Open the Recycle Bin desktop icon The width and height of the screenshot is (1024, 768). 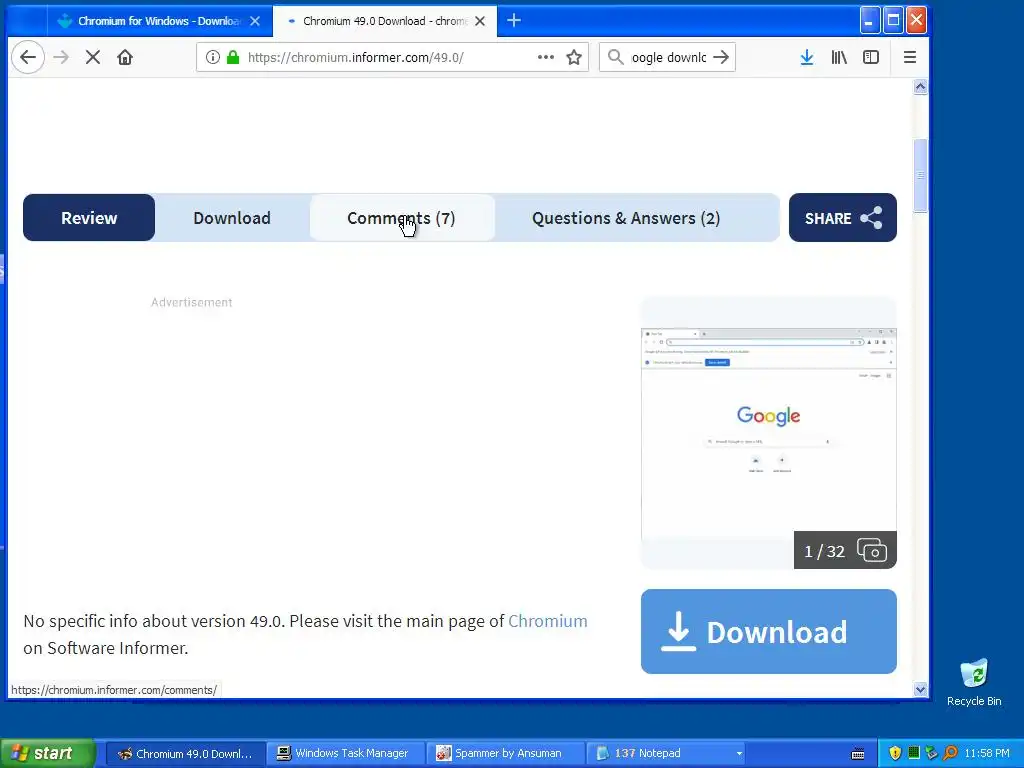(x=974, y=682)
